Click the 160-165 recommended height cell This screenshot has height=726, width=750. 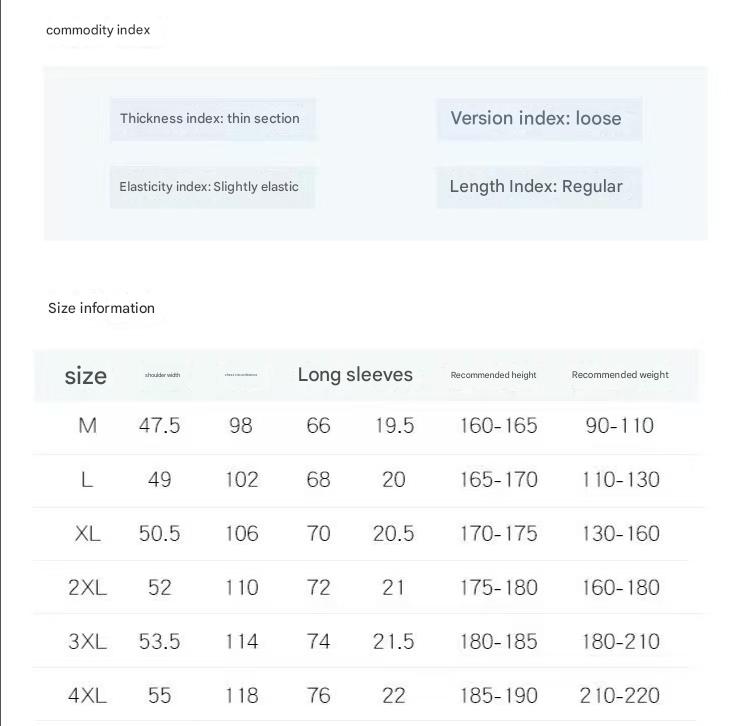tap(498, 426)
